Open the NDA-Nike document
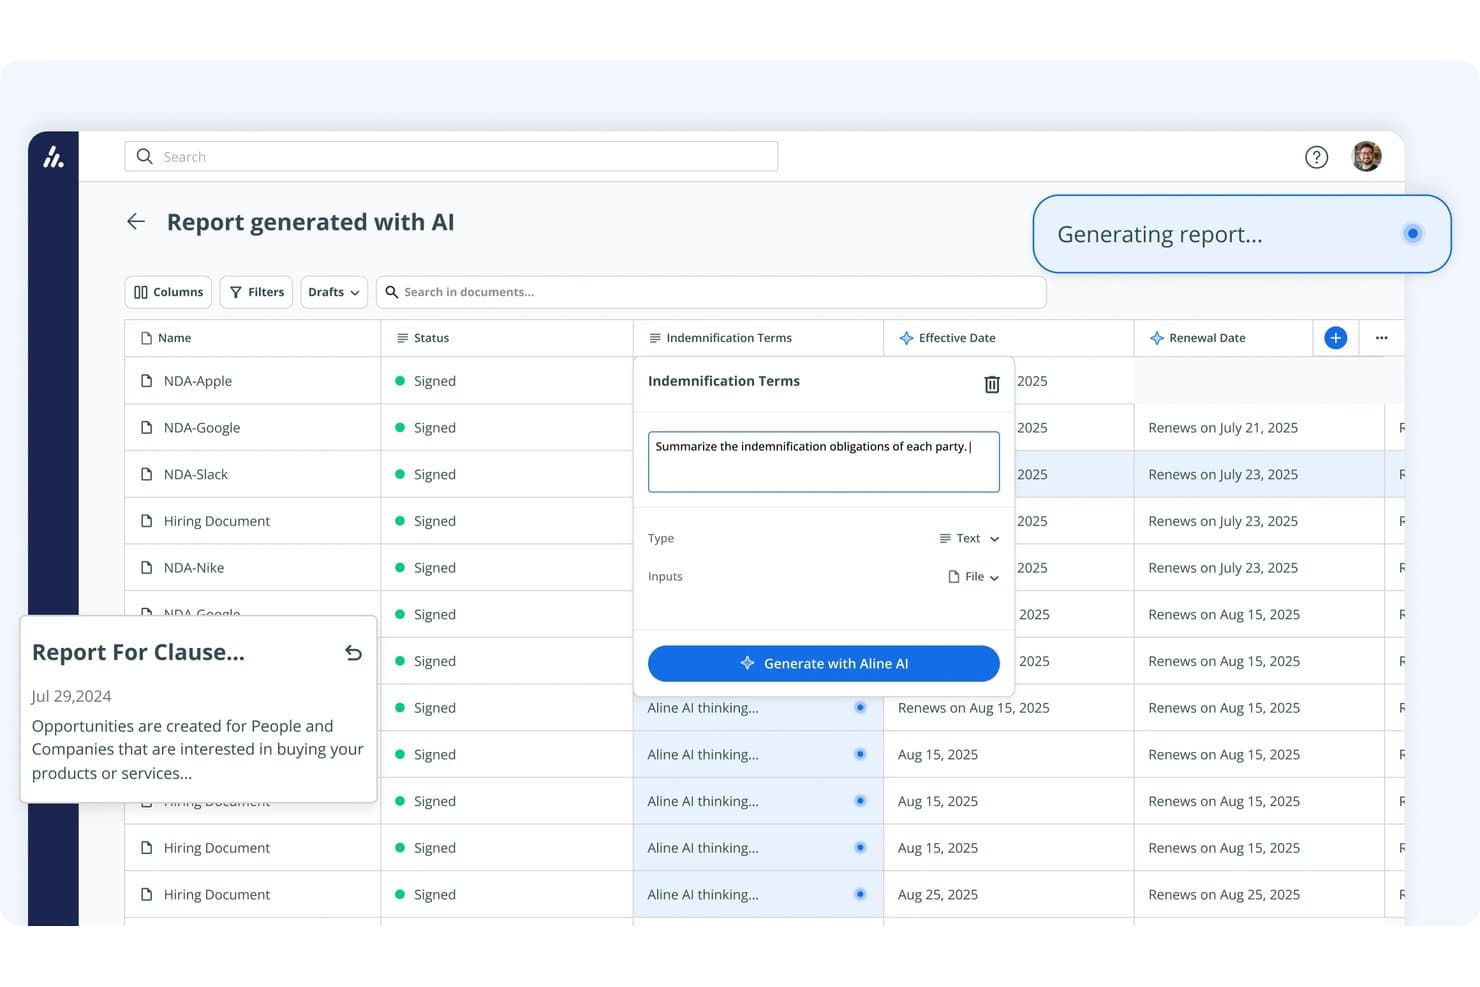This screenshot has height=987, width=1480. click(x=194, y=568)
